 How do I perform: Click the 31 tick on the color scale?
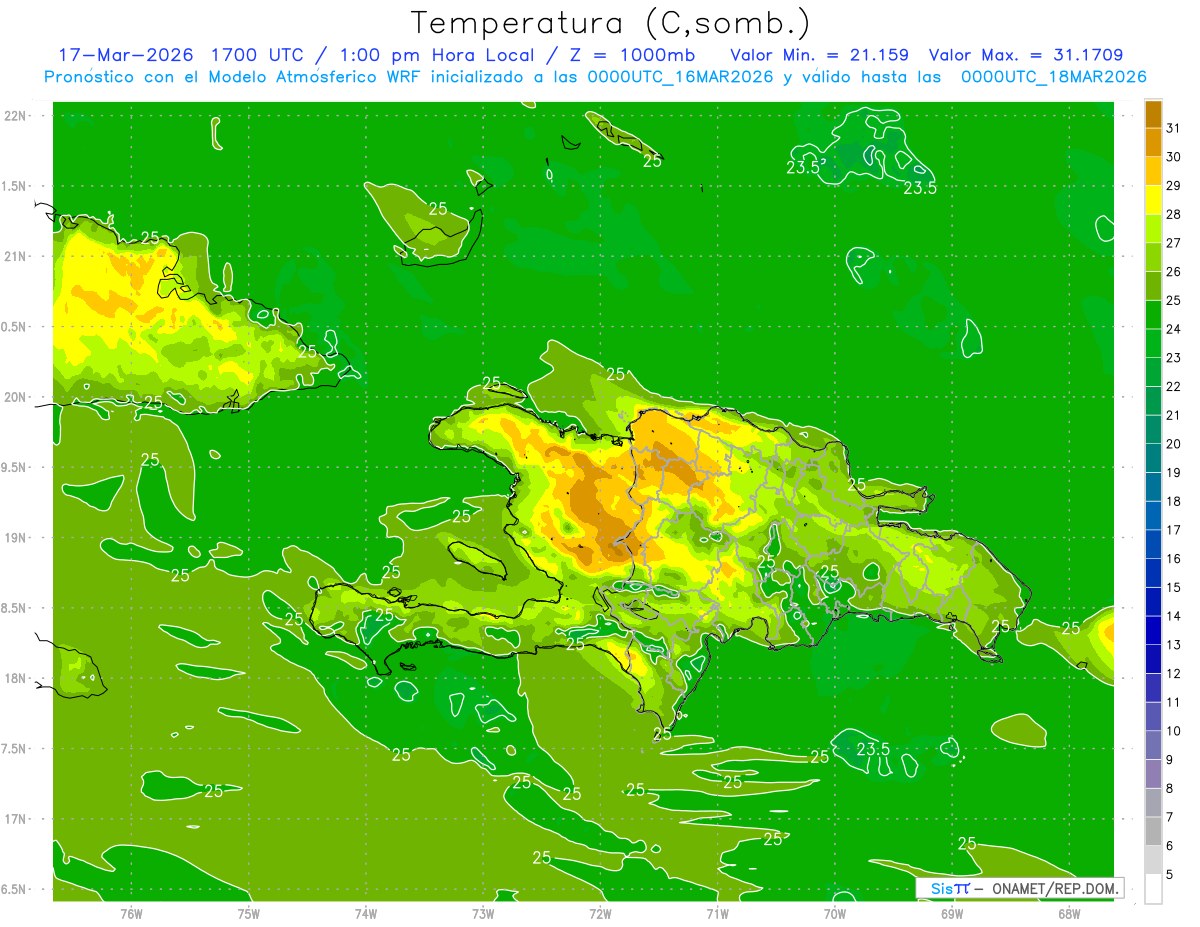[x=1173, y=128]
